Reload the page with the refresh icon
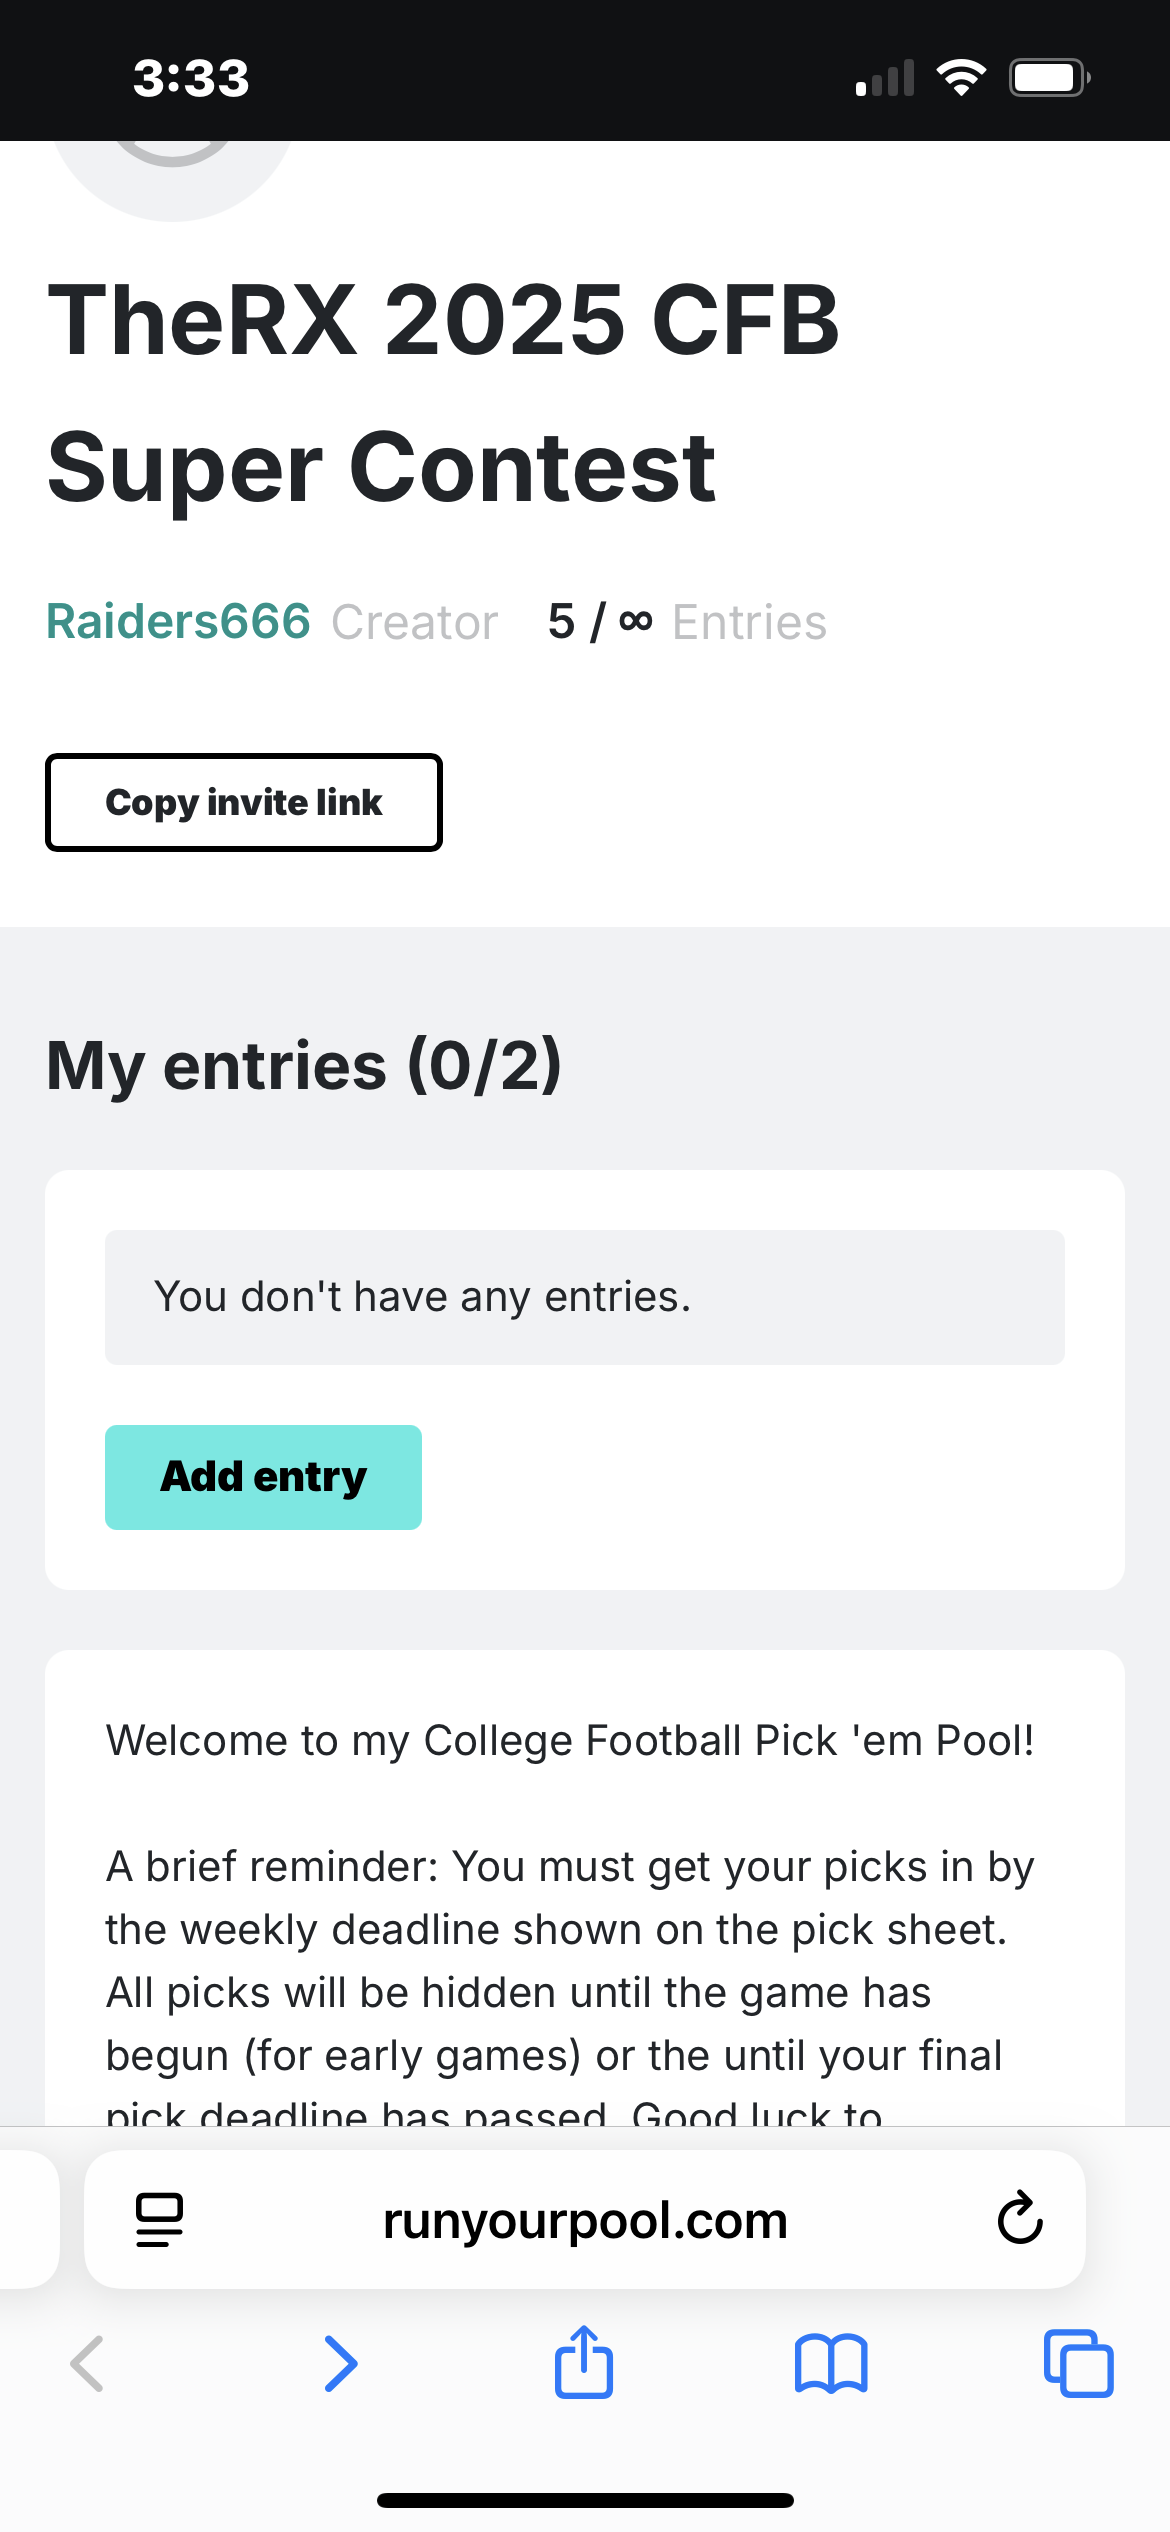This screenshot has height=2532, width=1170. [x=1020, y=2218]
